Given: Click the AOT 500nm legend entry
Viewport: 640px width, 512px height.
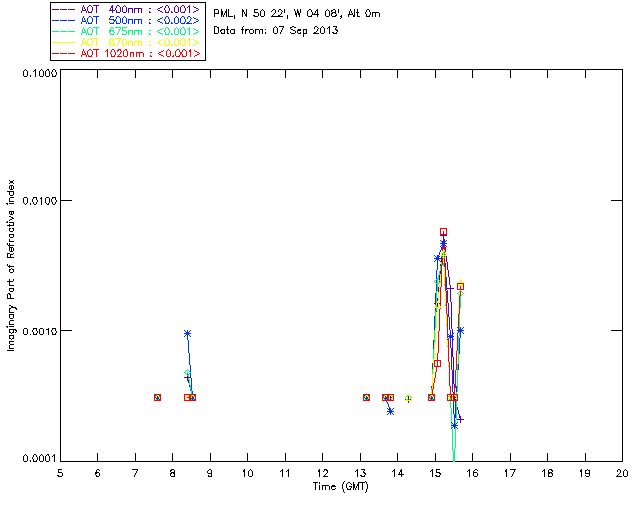Looking at the screenshot, I should pyautogui.click(x=127, y=20).
